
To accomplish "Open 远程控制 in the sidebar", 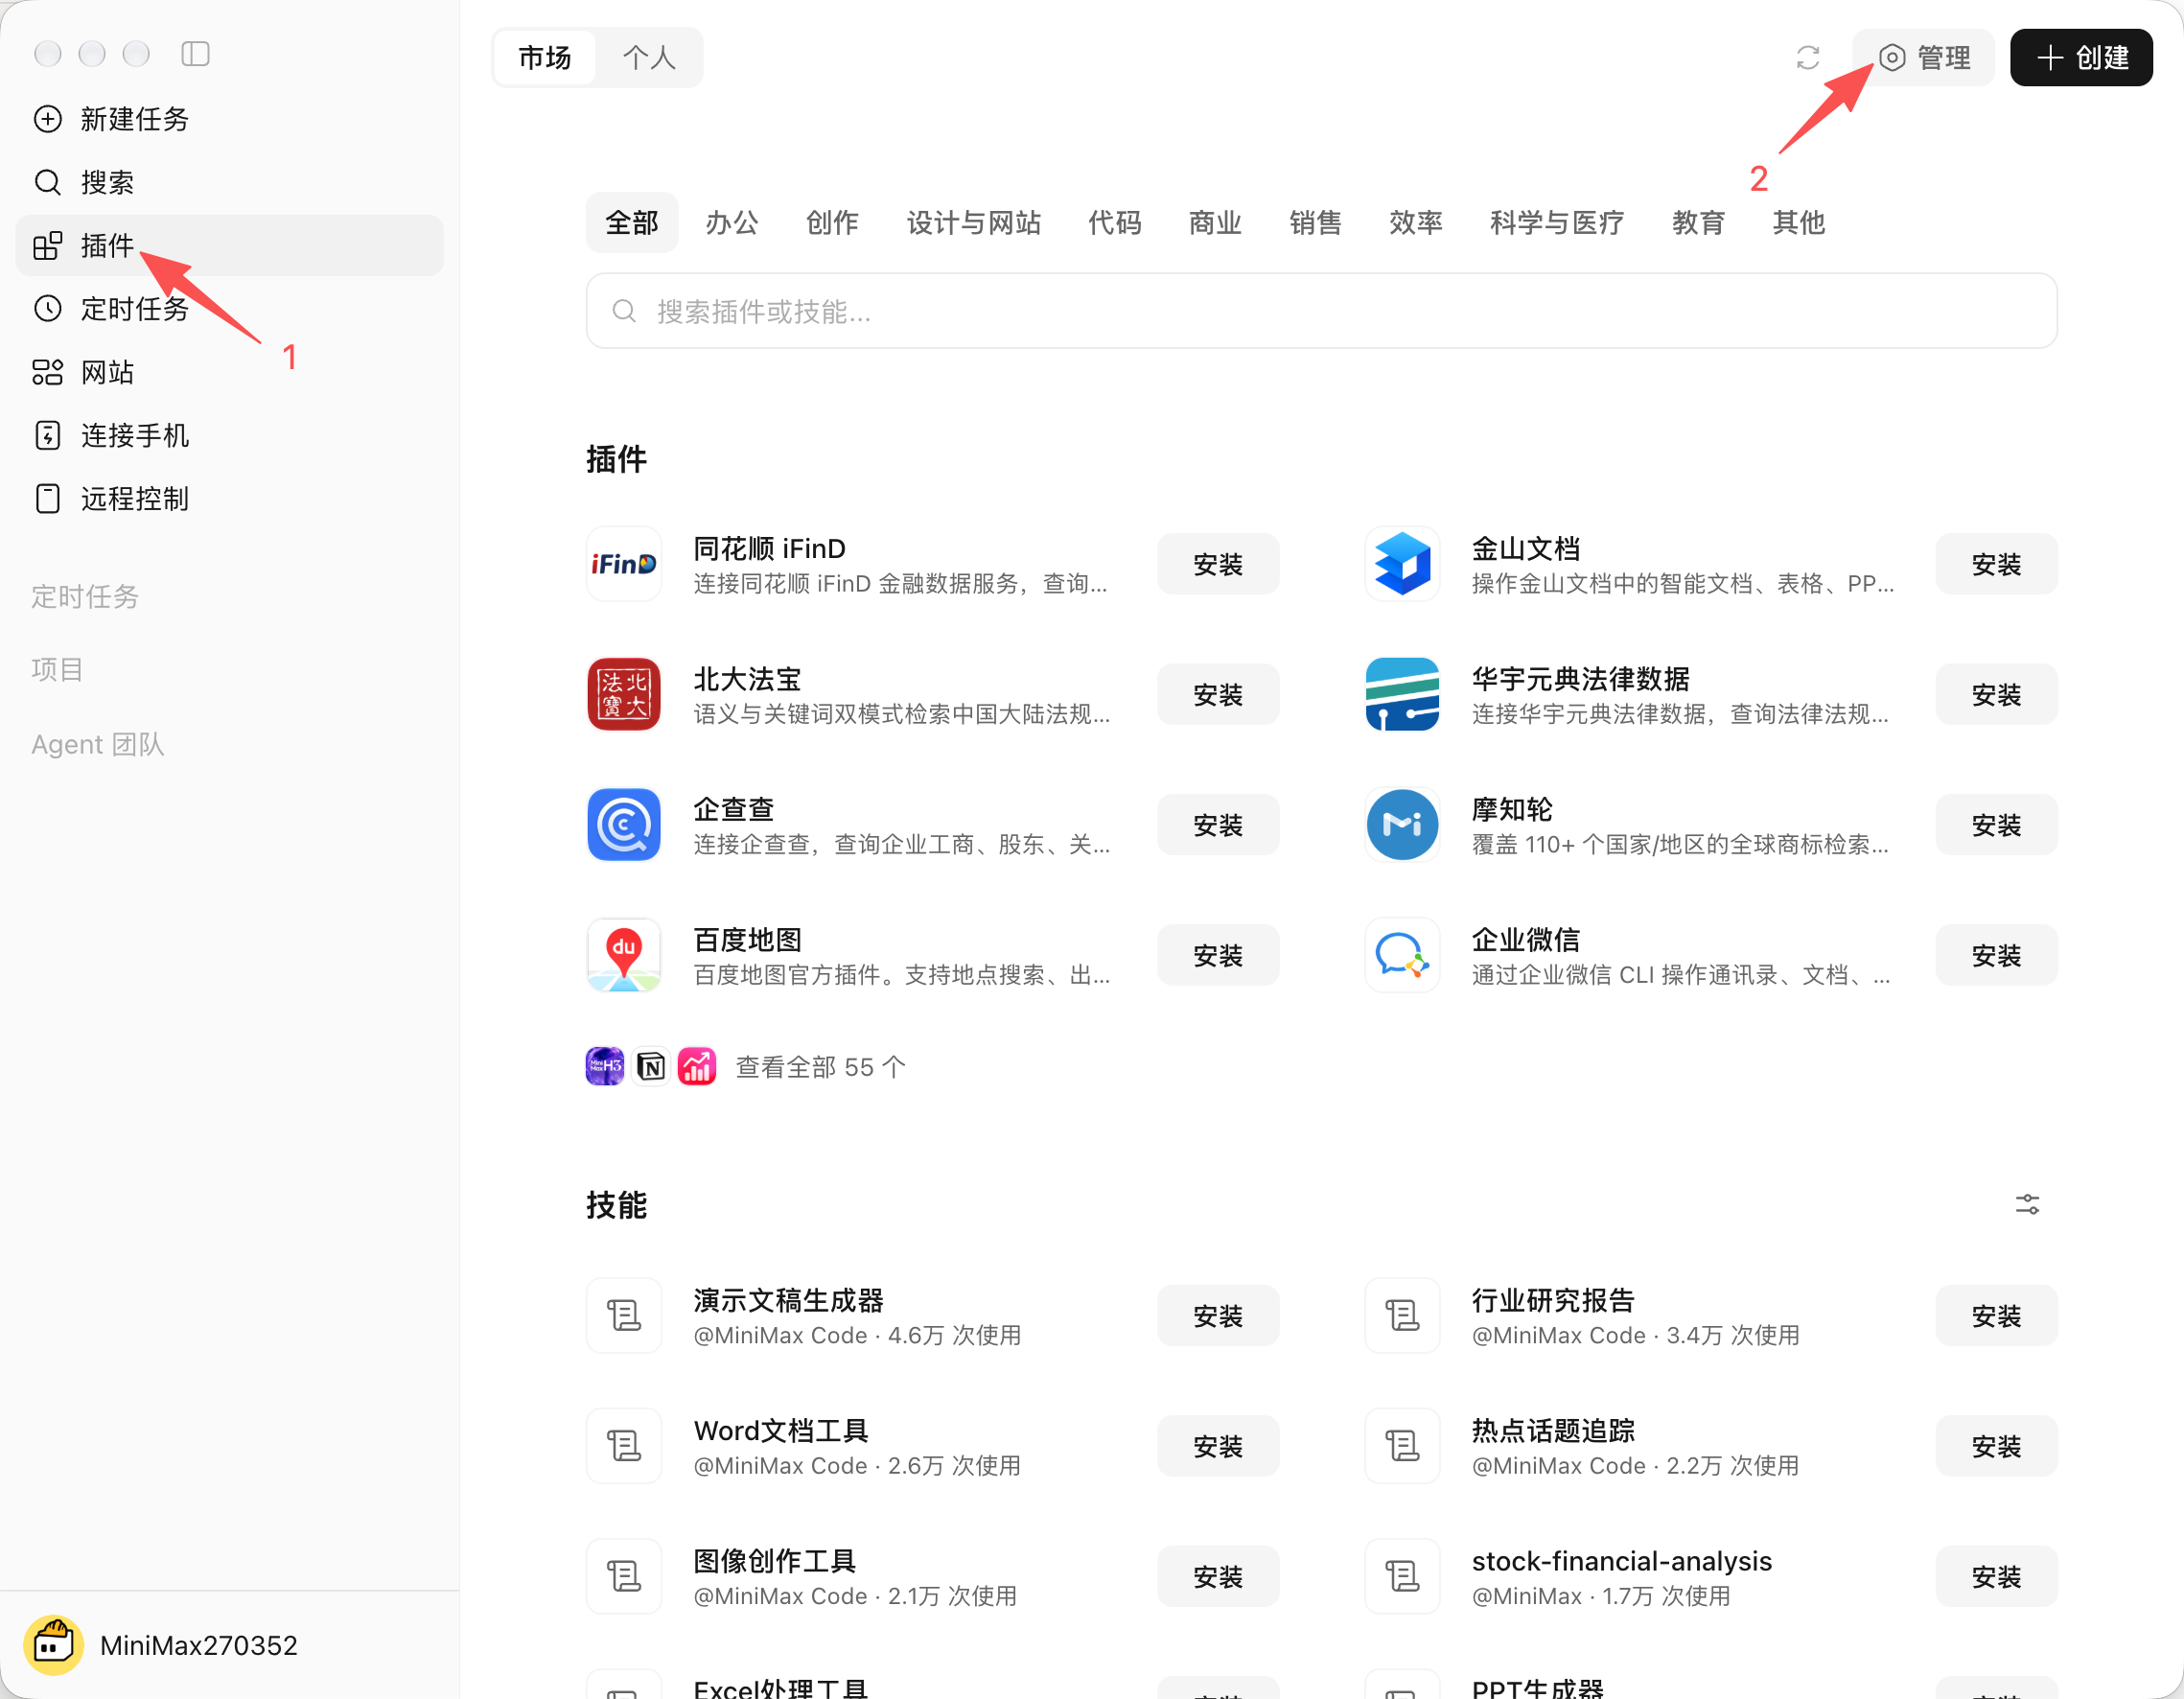I will click(229, 498).
